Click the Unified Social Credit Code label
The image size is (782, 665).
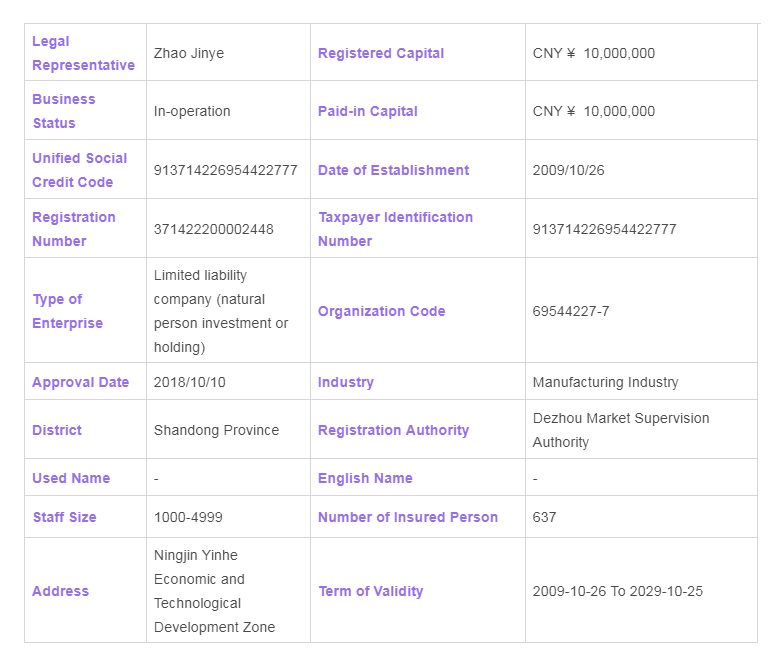point(80,170)
